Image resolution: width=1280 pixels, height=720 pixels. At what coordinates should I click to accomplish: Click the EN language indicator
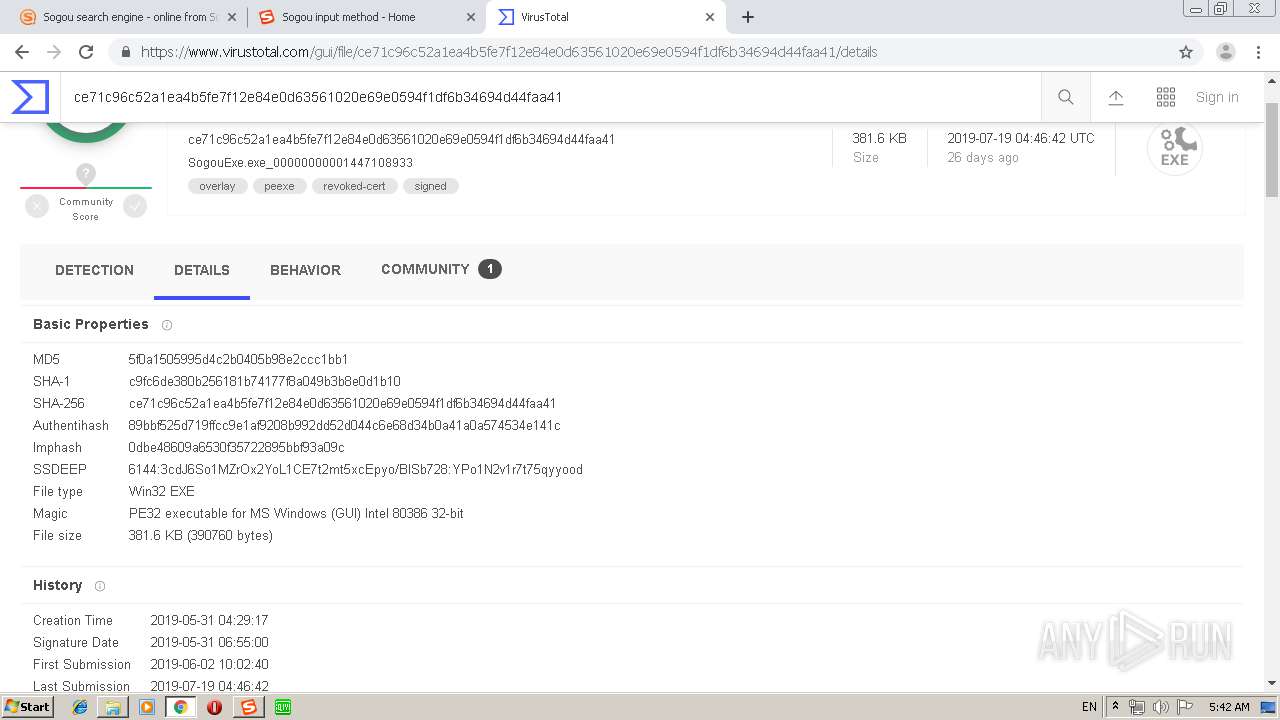coord(1089,707)
